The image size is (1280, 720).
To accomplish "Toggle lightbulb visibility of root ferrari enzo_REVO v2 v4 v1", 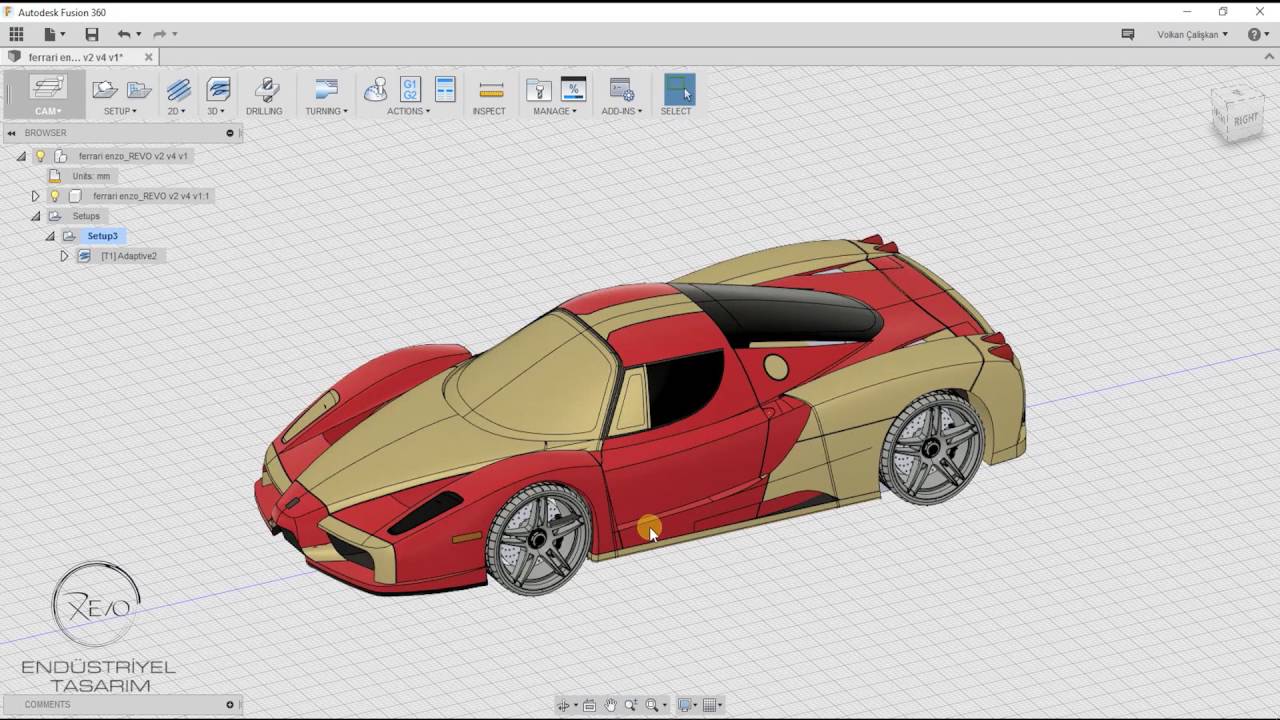I will tap(41, 156).
